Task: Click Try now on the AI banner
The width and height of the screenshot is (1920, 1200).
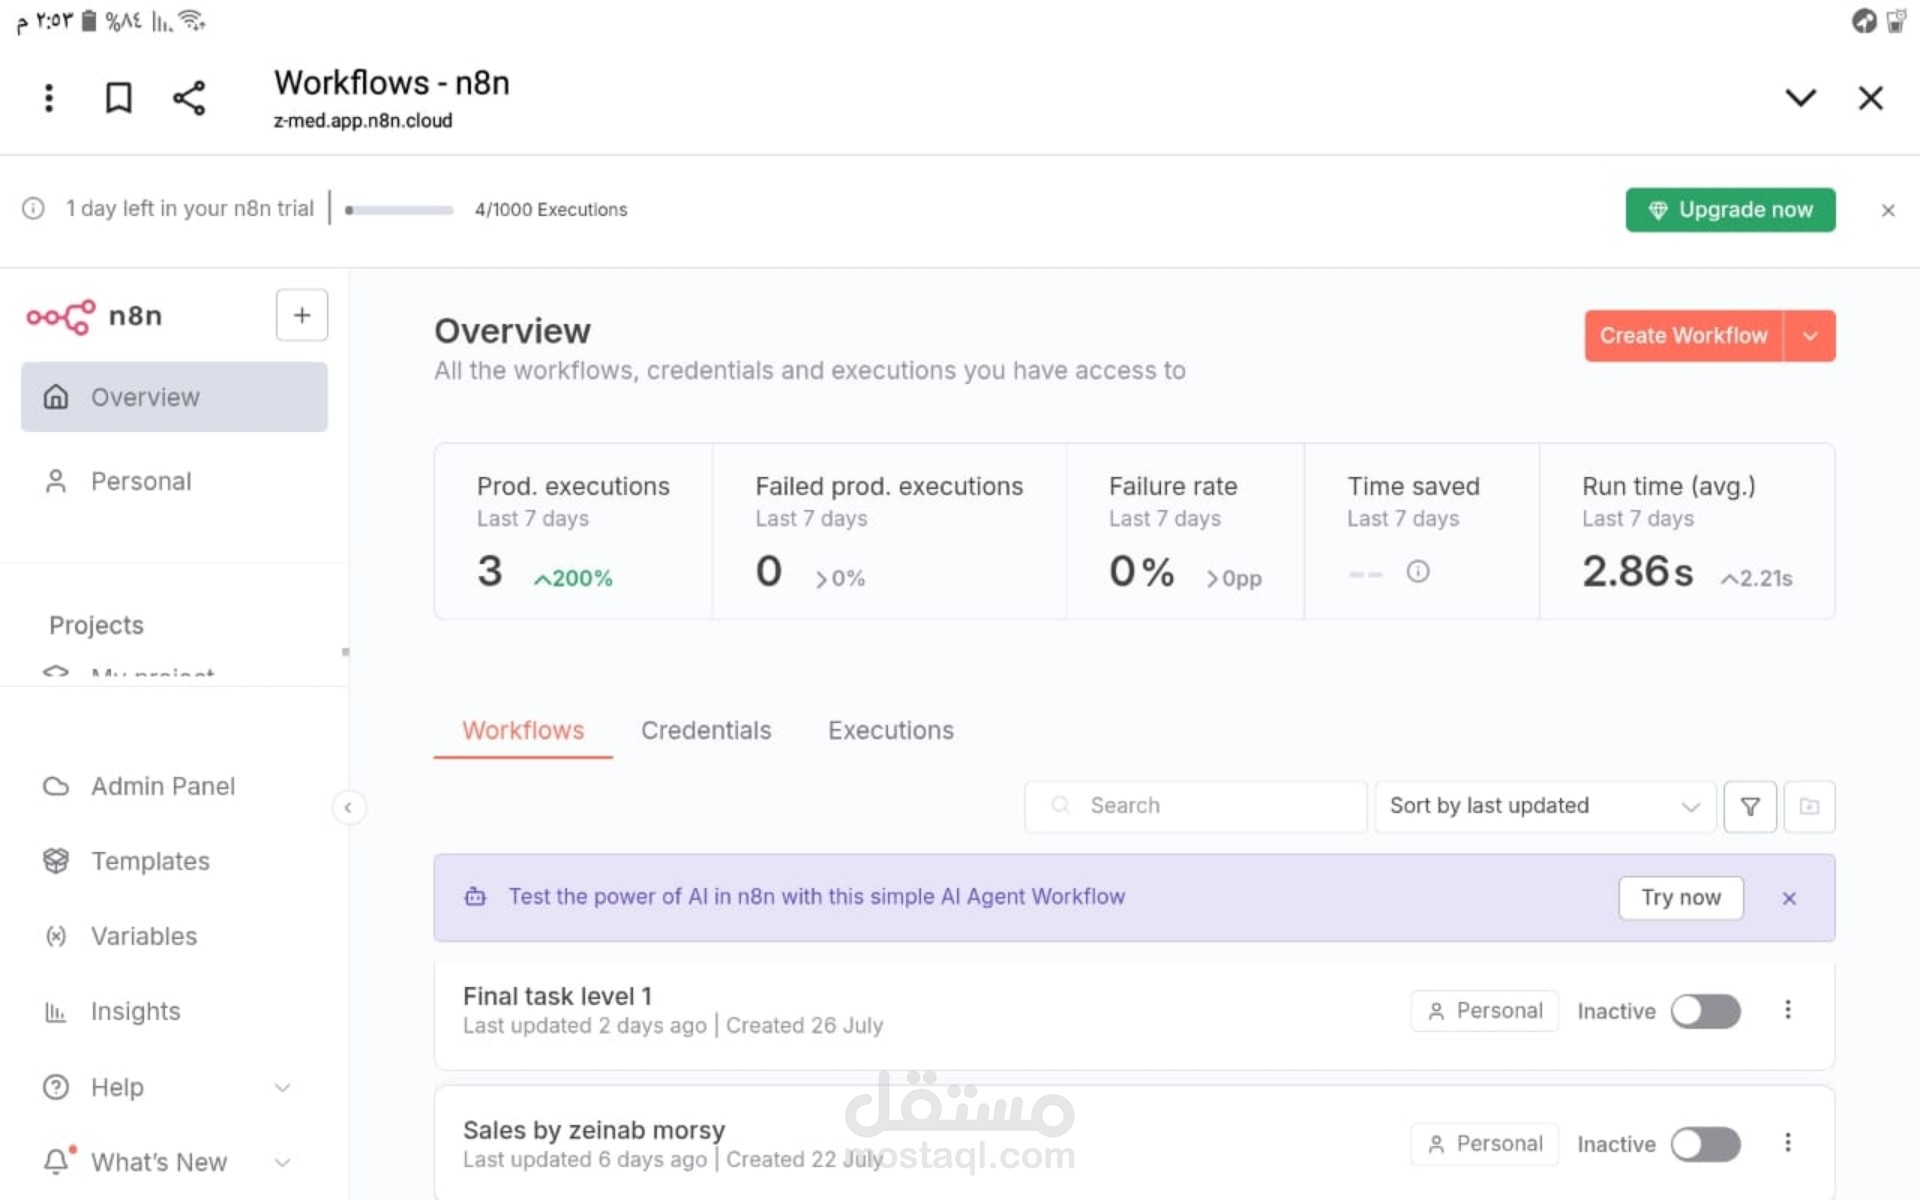Action: 1681,898
